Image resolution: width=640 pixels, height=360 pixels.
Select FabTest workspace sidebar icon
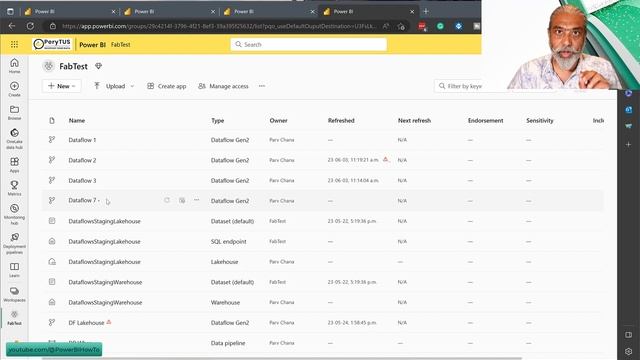pyautogui.click(x=14, y=318)
